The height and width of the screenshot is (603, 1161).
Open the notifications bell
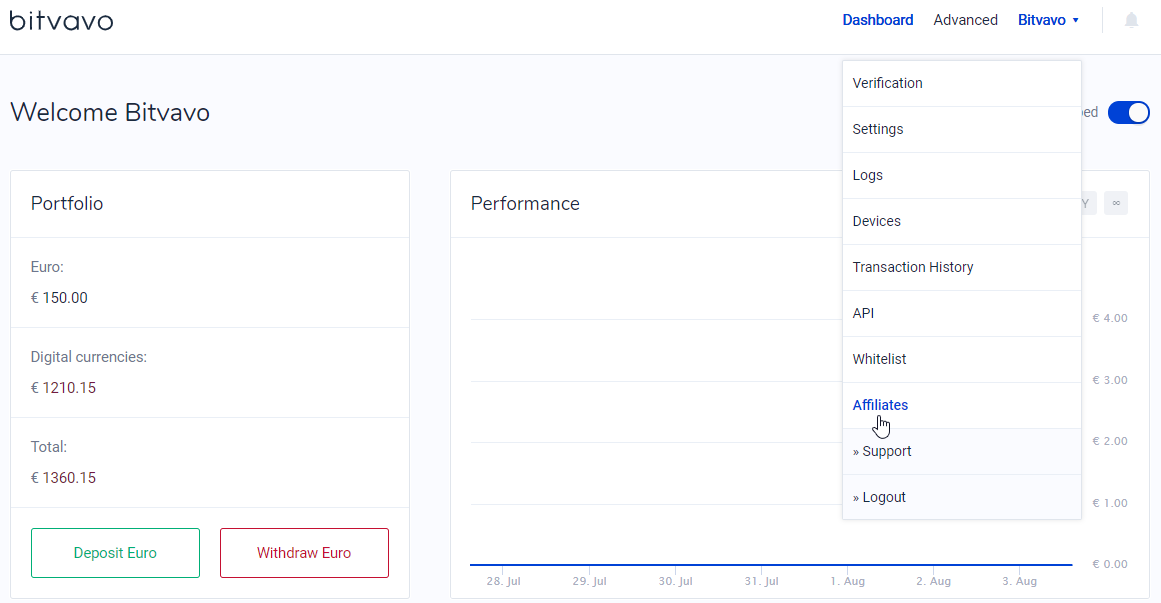1131,20
